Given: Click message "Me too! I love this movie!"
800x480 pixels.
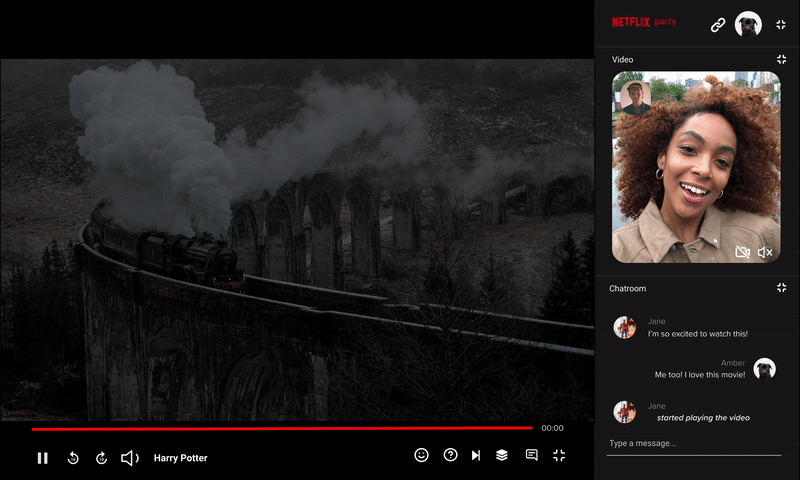Looking at the screenshot, I should point(700,374).
